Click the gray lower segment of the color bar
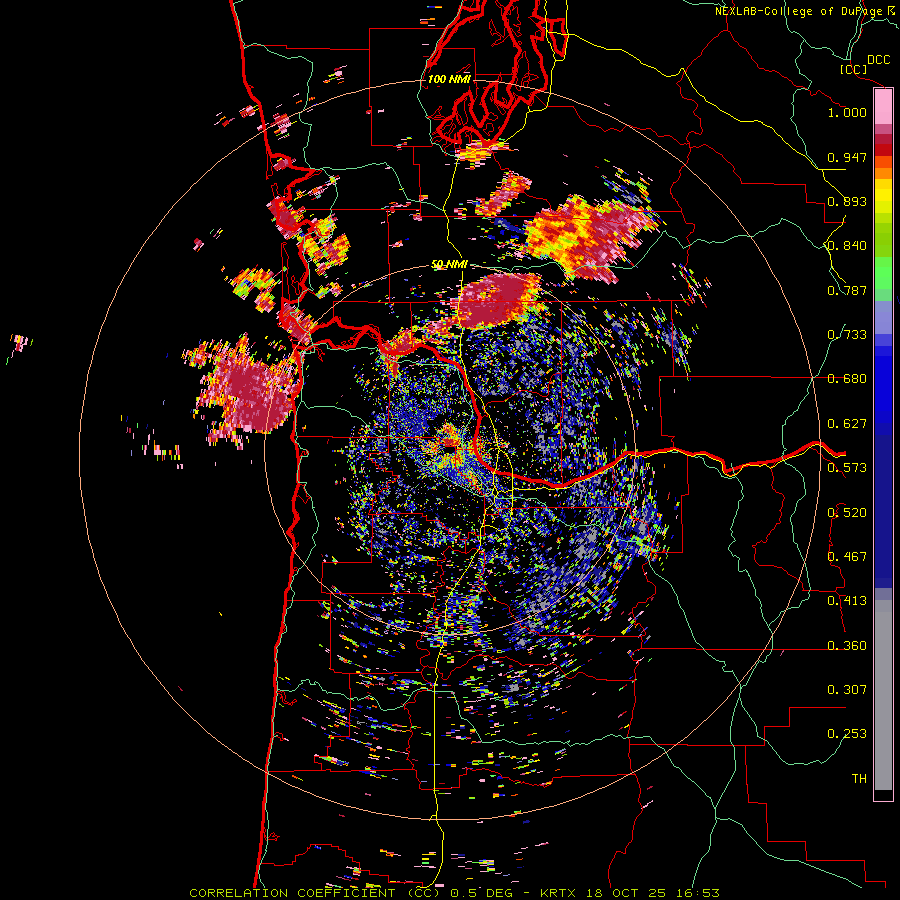Screen dimensions: 900x900 [x=883, y=695]
